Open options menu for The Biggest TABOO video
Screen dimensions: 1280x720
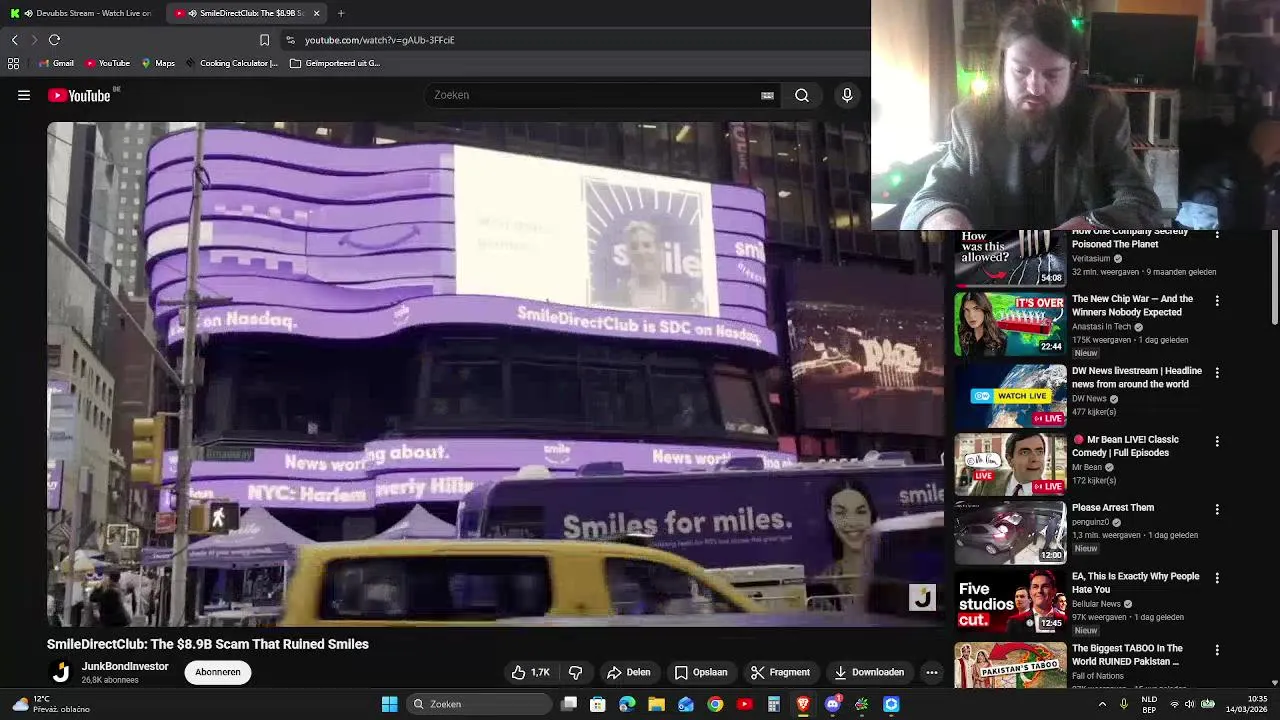tap(1217, 650)
